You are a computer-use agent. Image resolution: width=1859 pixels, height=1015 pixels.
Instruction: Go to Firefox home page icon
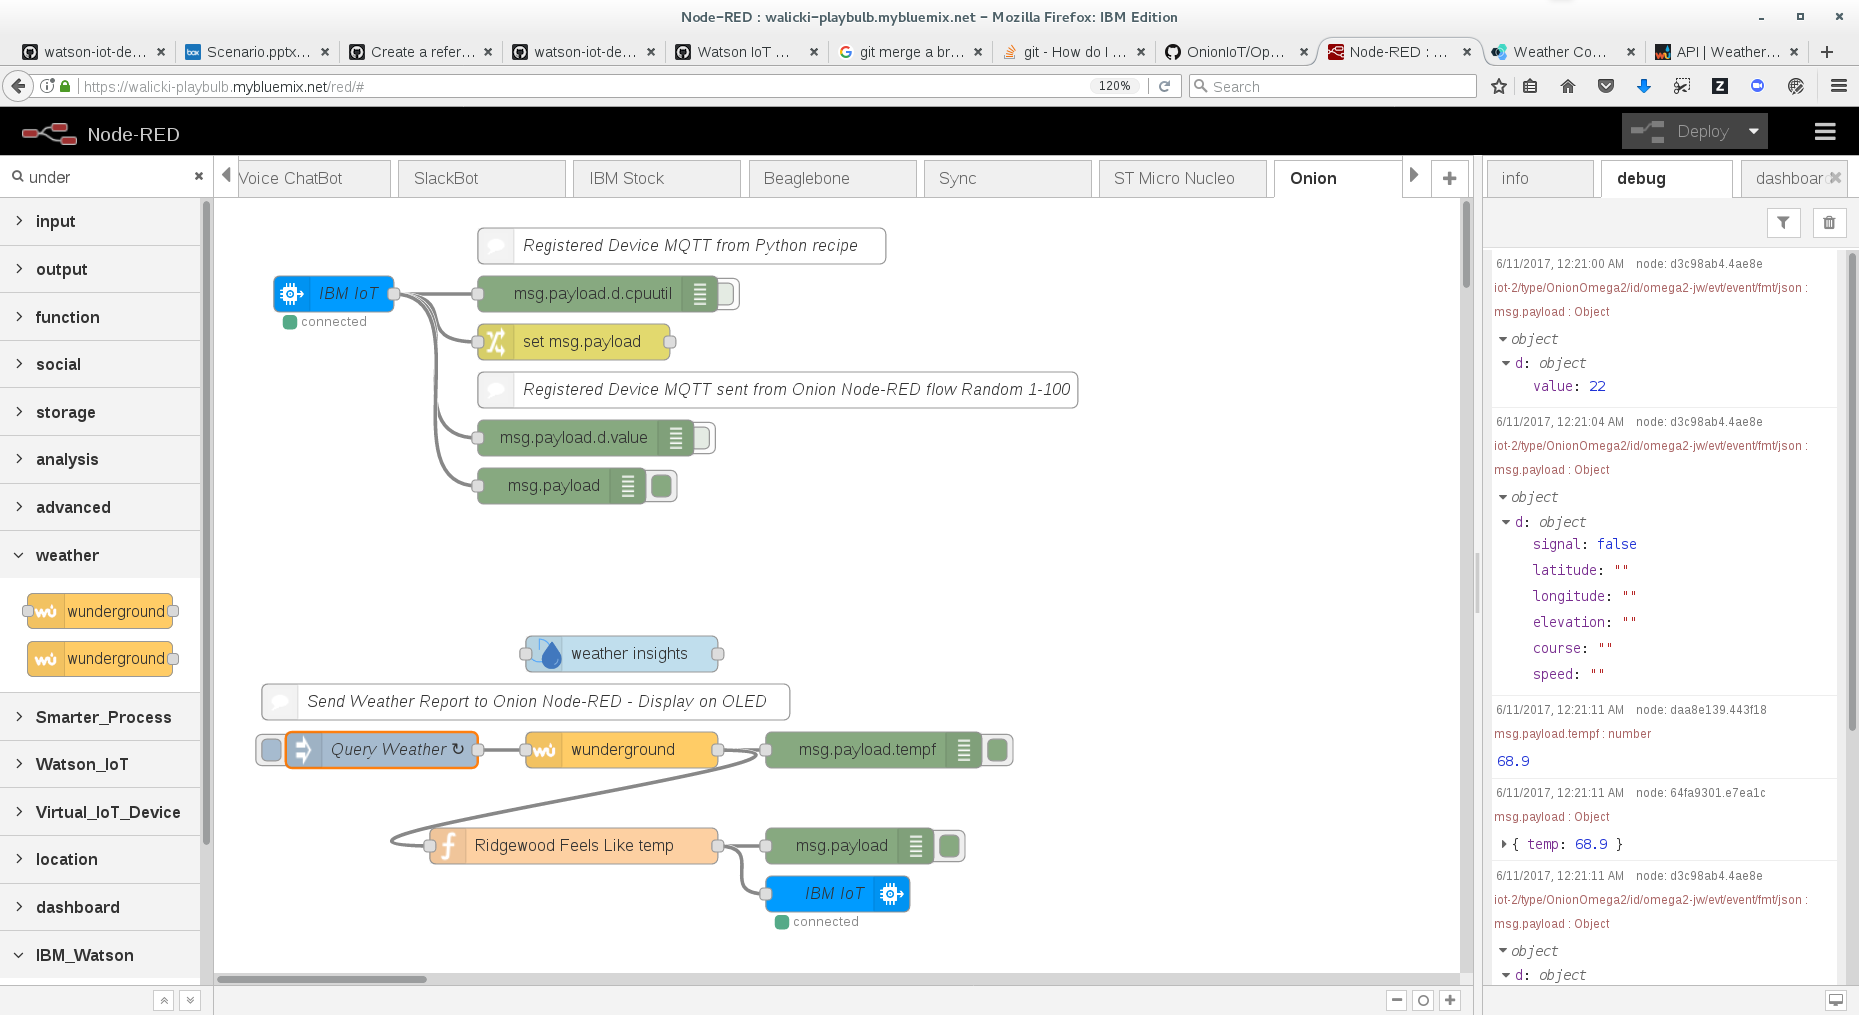[1568, 87]
